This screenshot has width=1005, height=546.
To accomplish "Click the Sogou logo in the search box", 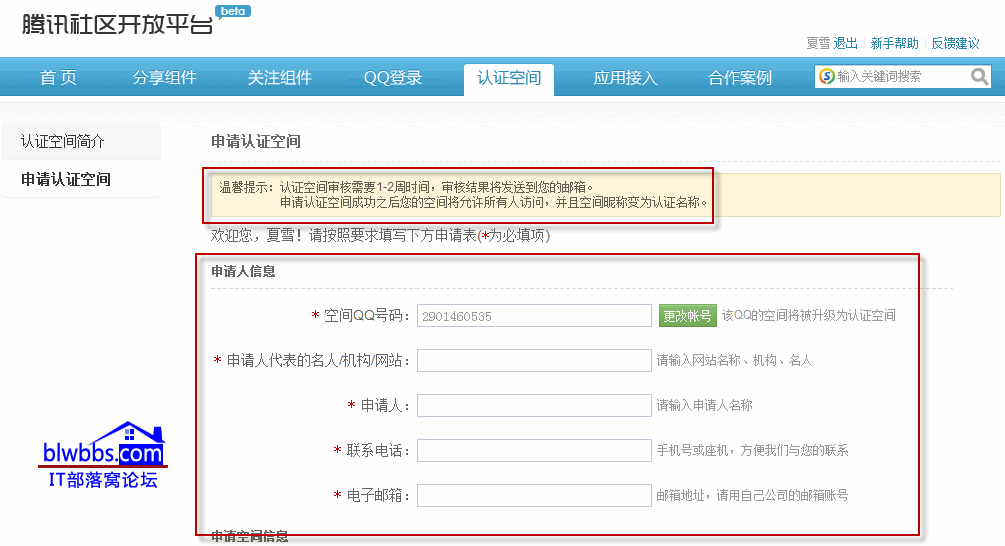I will click(x=827, y=76).
